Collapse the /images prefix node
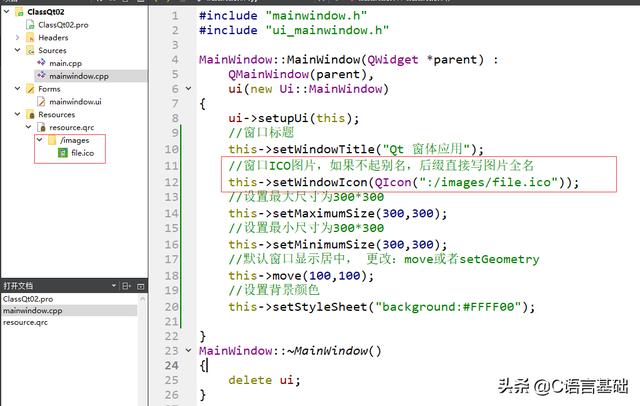 click(x=39, y=140)
